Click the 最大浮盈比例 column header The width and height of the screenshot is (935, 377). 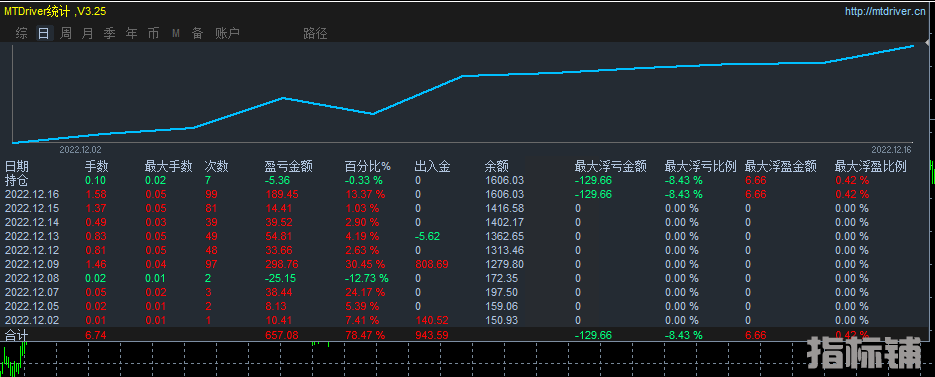pos(871,166)
